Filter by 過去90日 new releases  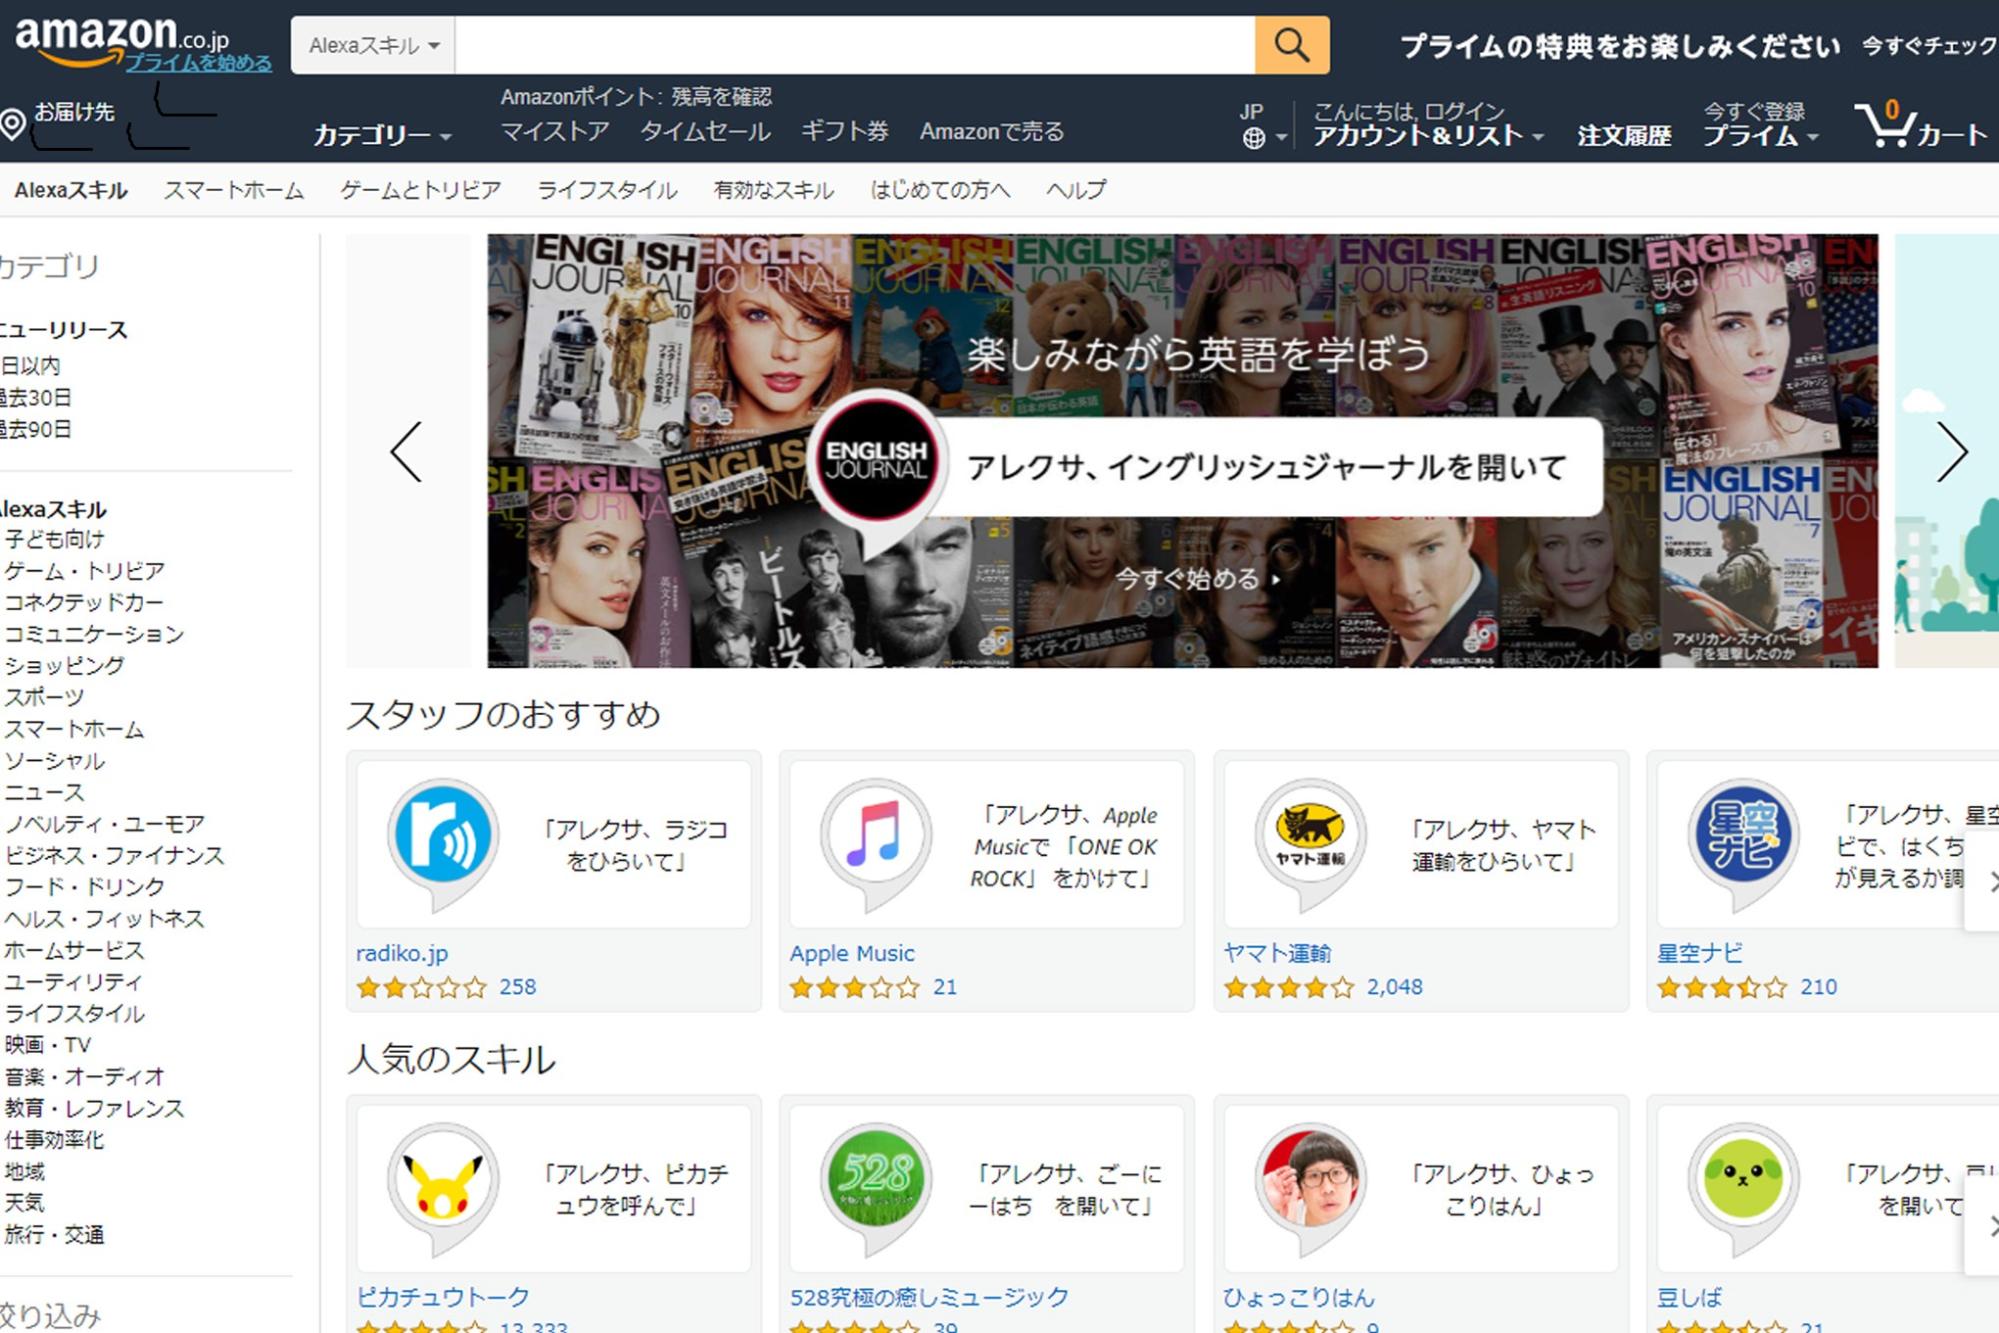pos(36,430)
